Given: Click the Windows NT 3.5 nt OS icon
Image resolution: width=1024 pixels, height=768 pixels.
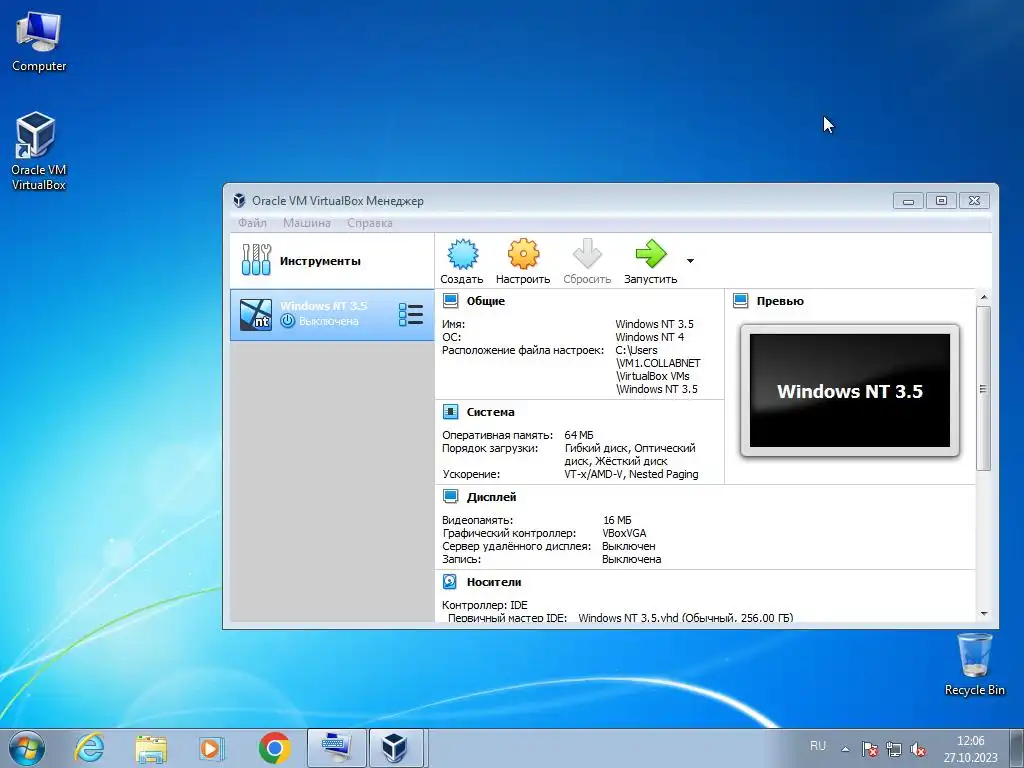Looking at the screenshot, I should 255,314.
